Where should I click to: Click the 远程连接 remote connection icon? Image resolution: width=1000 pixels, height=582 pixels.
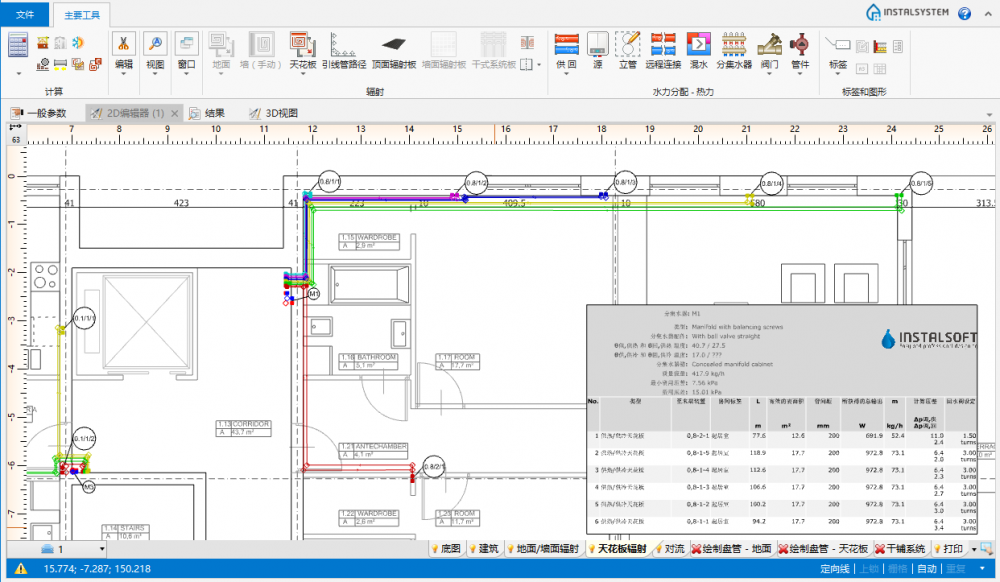[x=662, y=45]
